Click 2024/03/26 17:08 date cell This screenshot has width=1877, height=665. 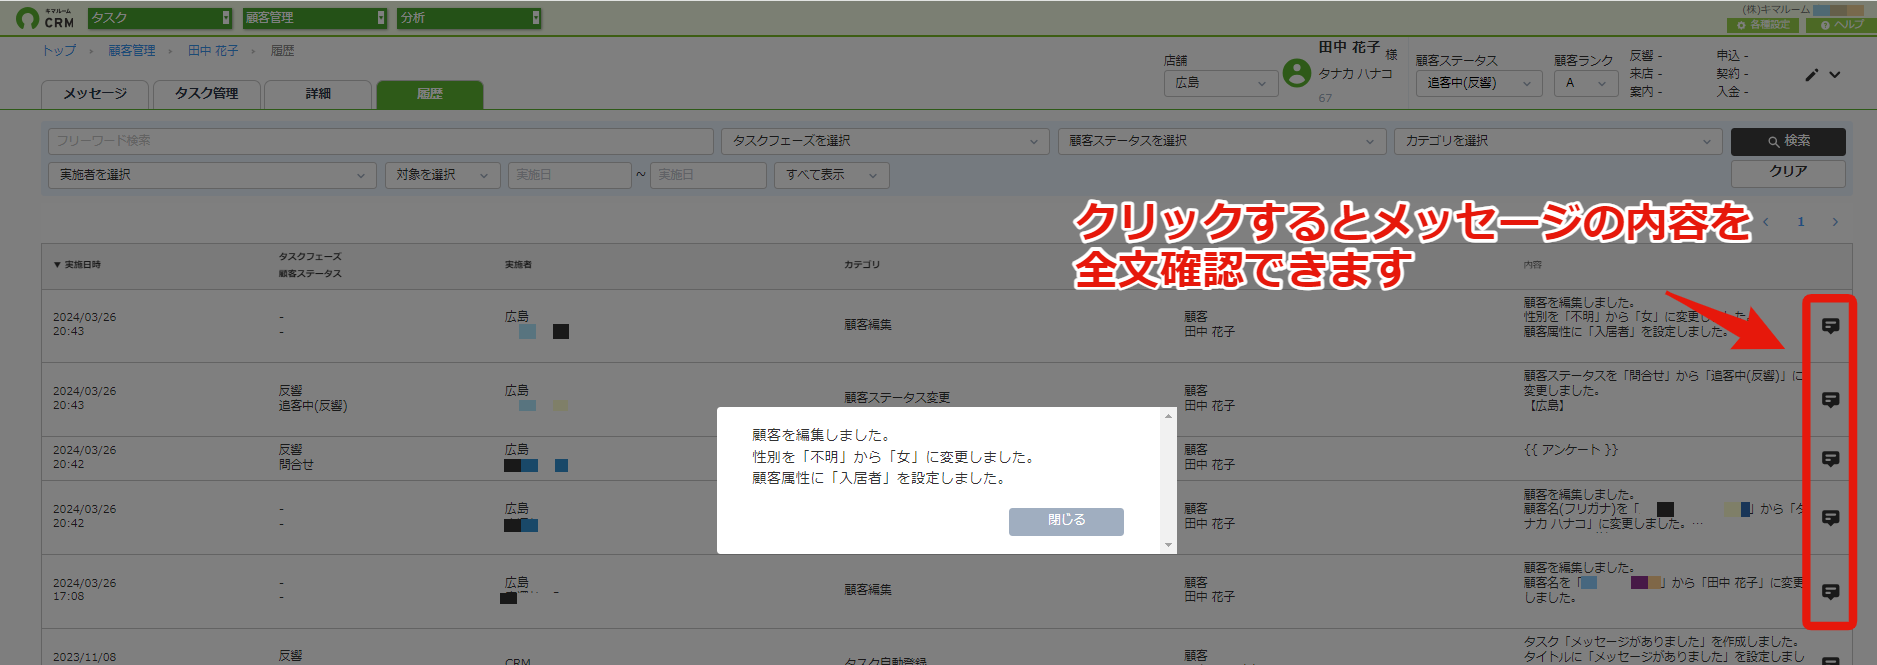click(x=84, y=590)
